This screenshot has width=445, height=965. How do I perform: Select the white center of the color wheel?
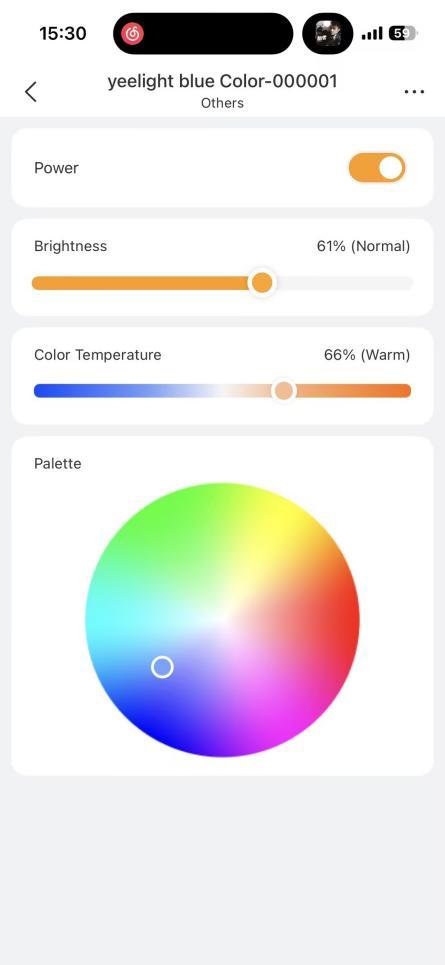coord(223,620)
